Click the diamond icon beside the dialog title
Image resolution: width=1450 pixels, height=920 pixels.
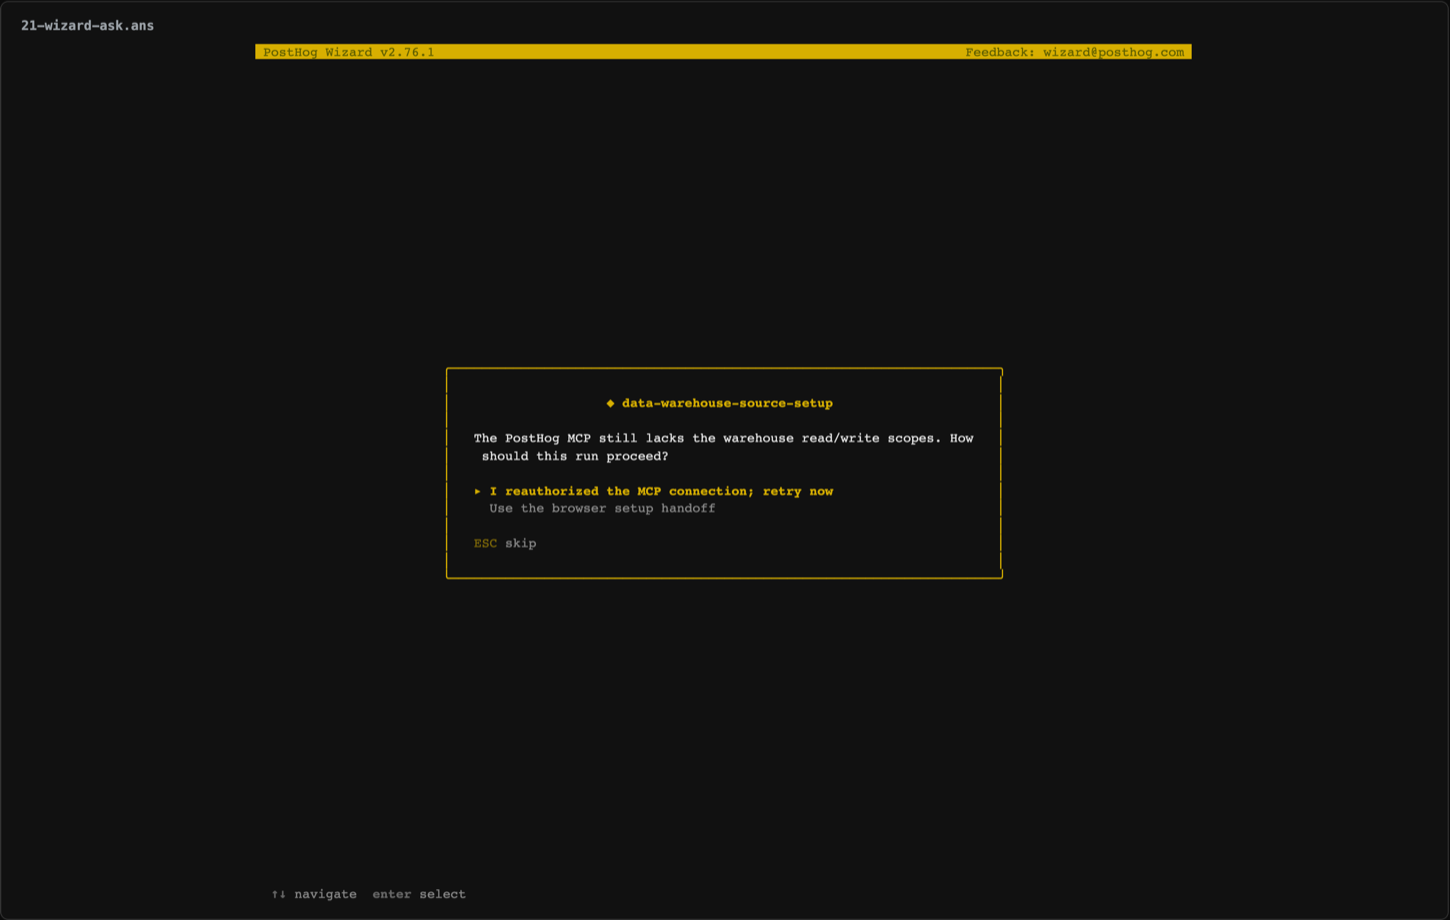click(x=610, y=403)
